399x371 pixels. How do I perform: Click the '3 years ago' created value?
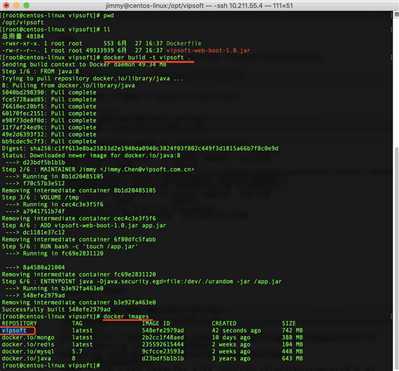pyautogui.click(x=231, y=358)
